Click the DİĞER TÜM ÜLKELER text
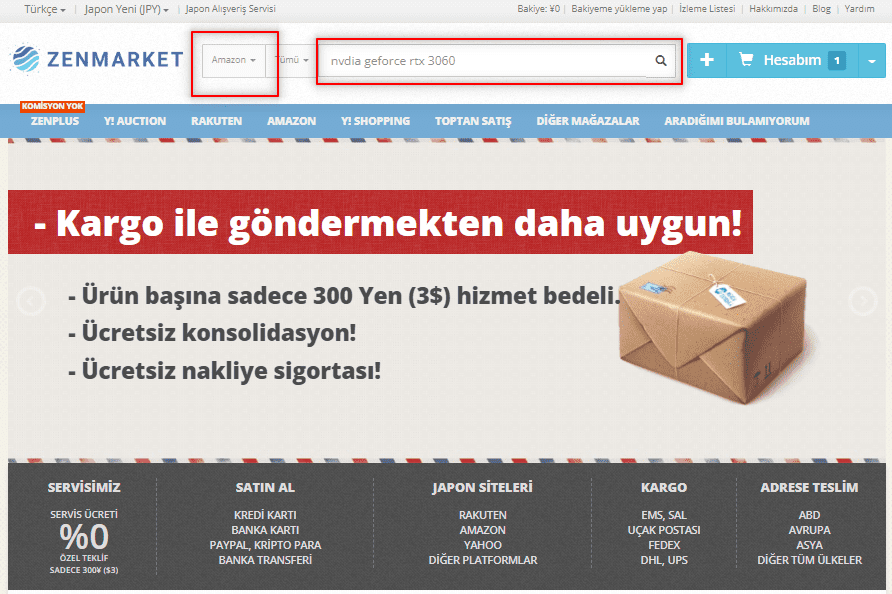This screenshot has width=892, height=594. coord(809,560)
